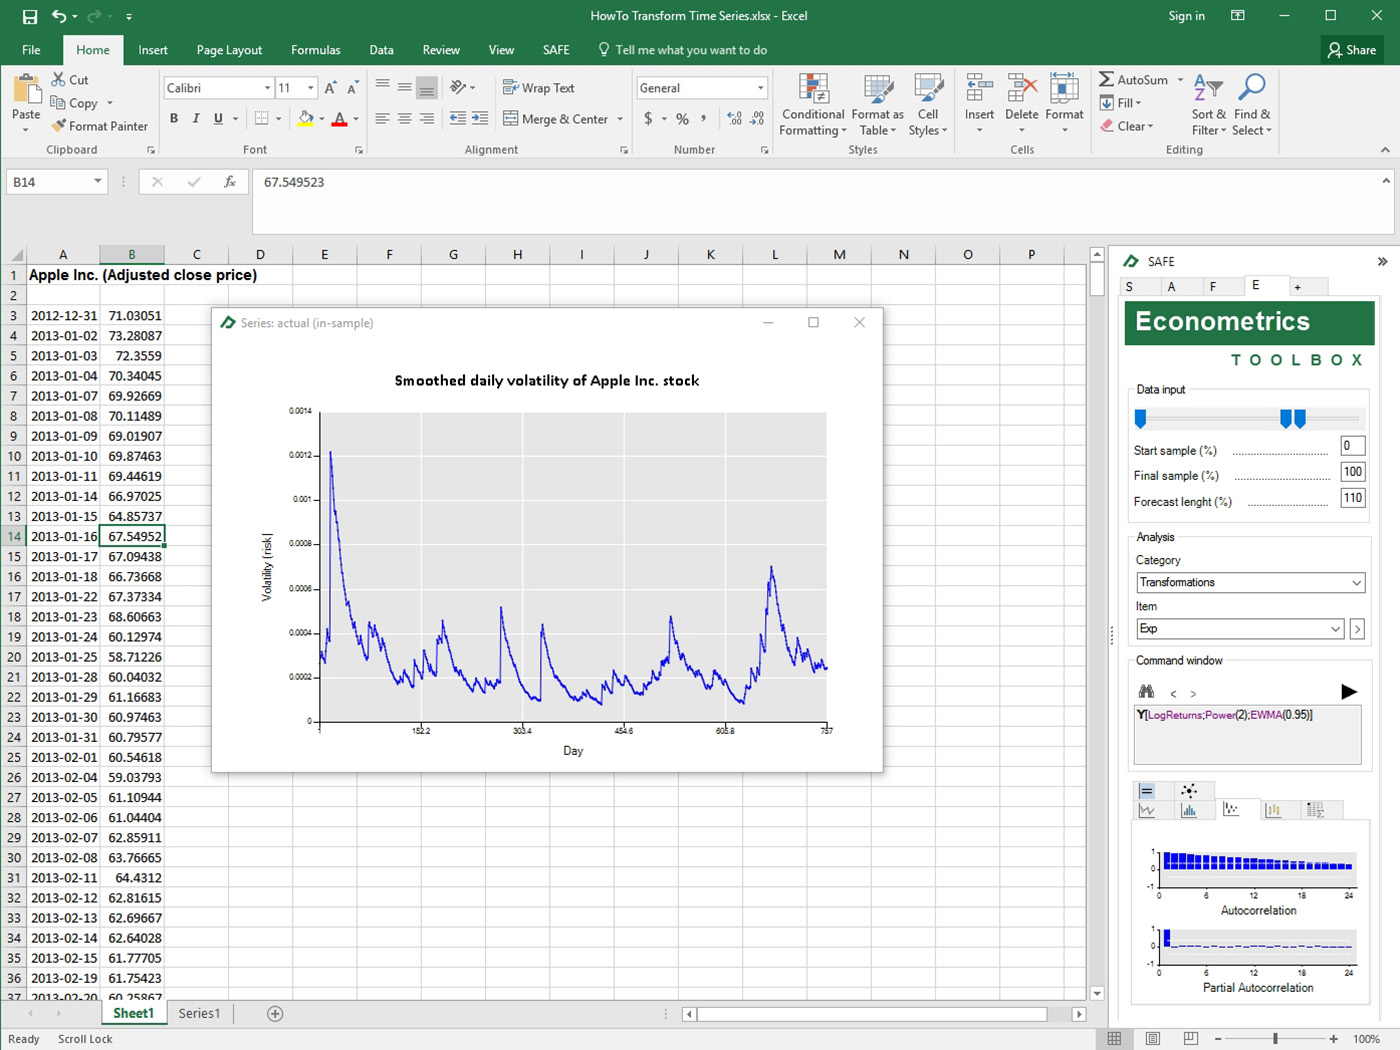Expand the formula bar
This screenshot has height=1050, width=1400.
tap(1386, 181)
